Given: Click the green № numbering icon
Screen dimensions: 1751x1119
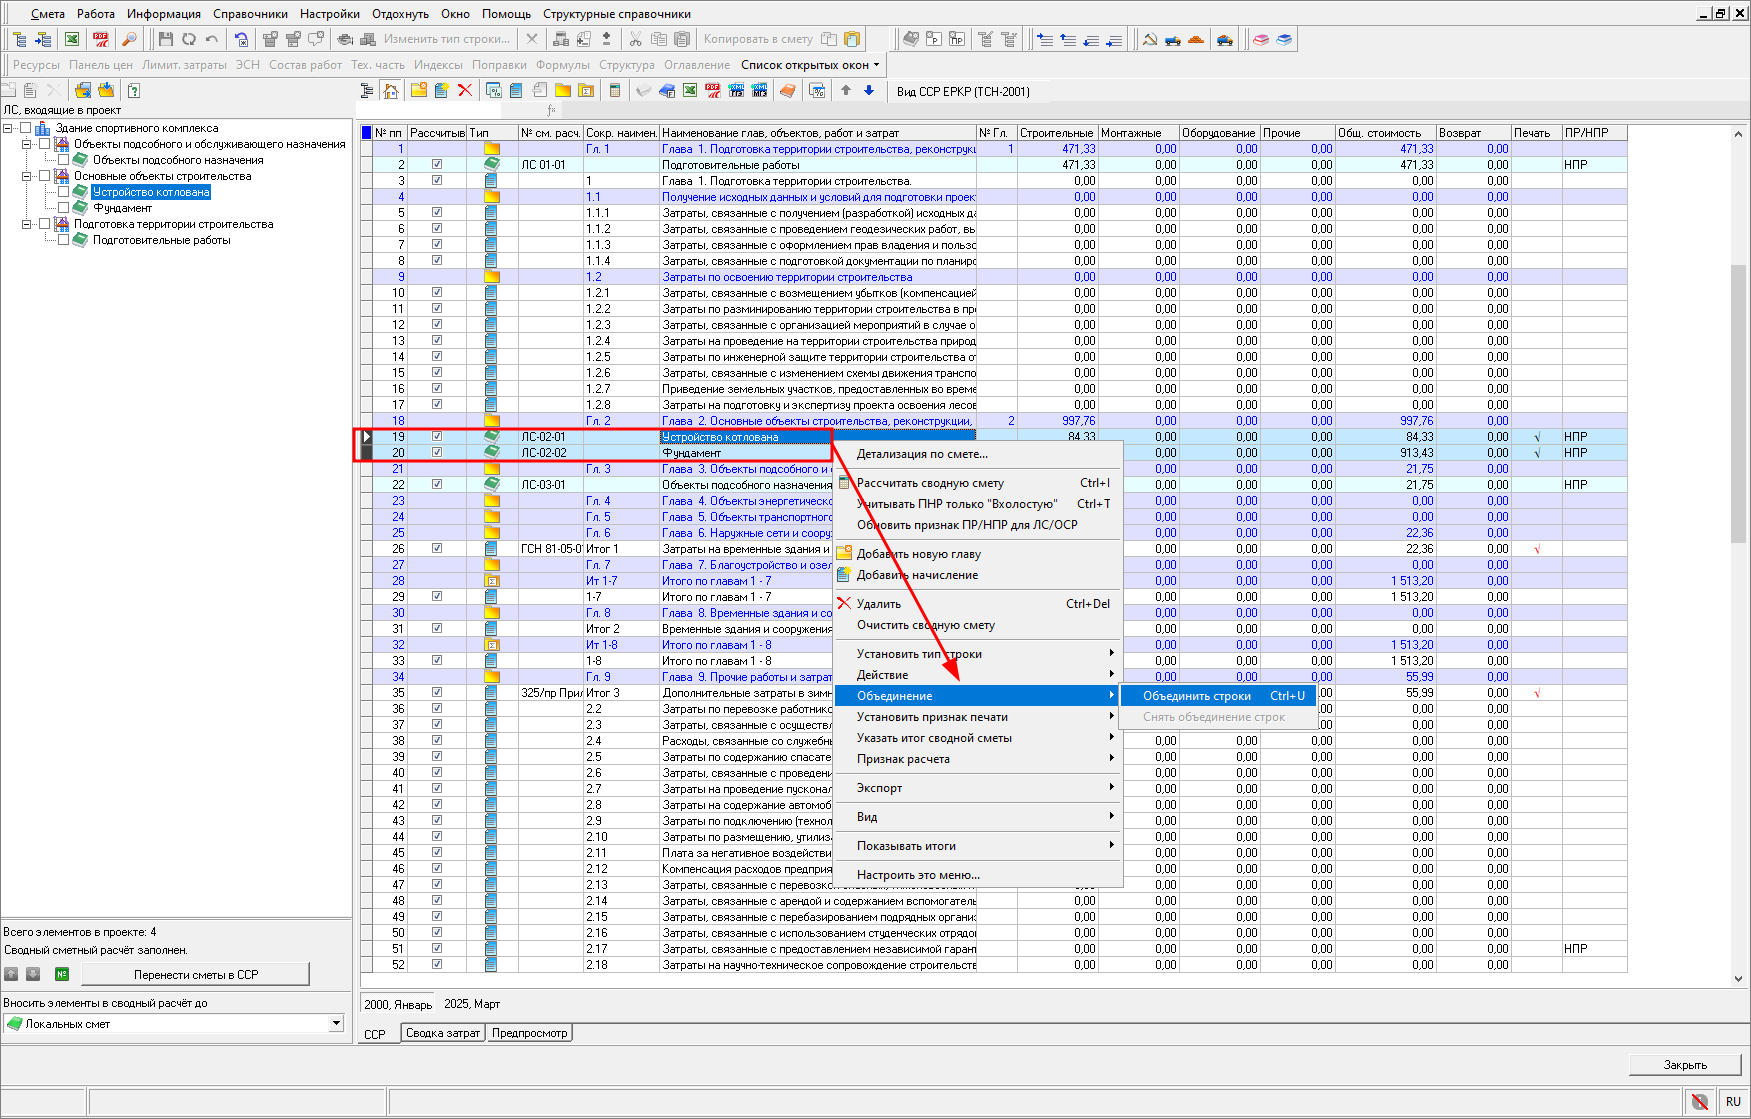Looking at the screenshot, I should point(62,974).
